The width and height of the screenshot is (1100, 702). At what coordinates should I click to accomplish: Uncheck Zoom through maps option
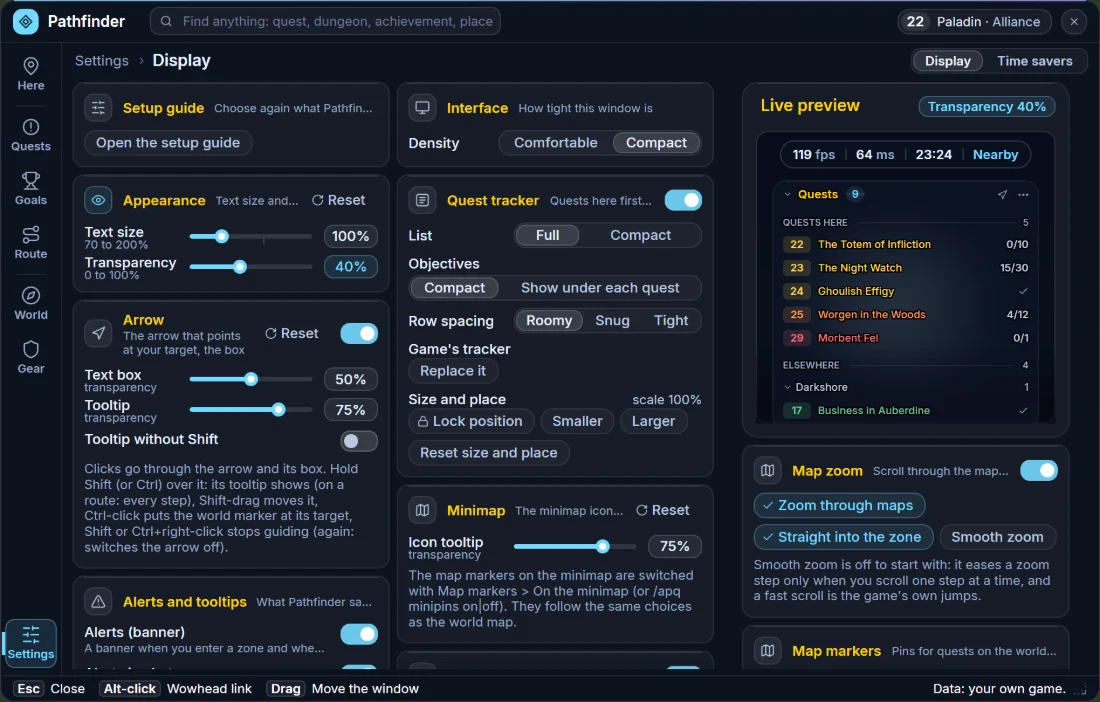click(x=839, y=505)
